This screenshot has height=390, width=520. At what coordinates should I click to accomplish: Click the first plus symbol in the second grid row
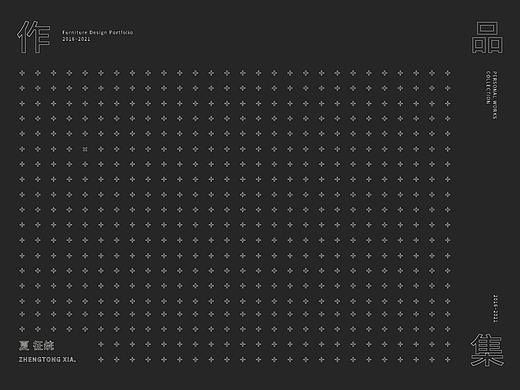click(x=22, y=88)
